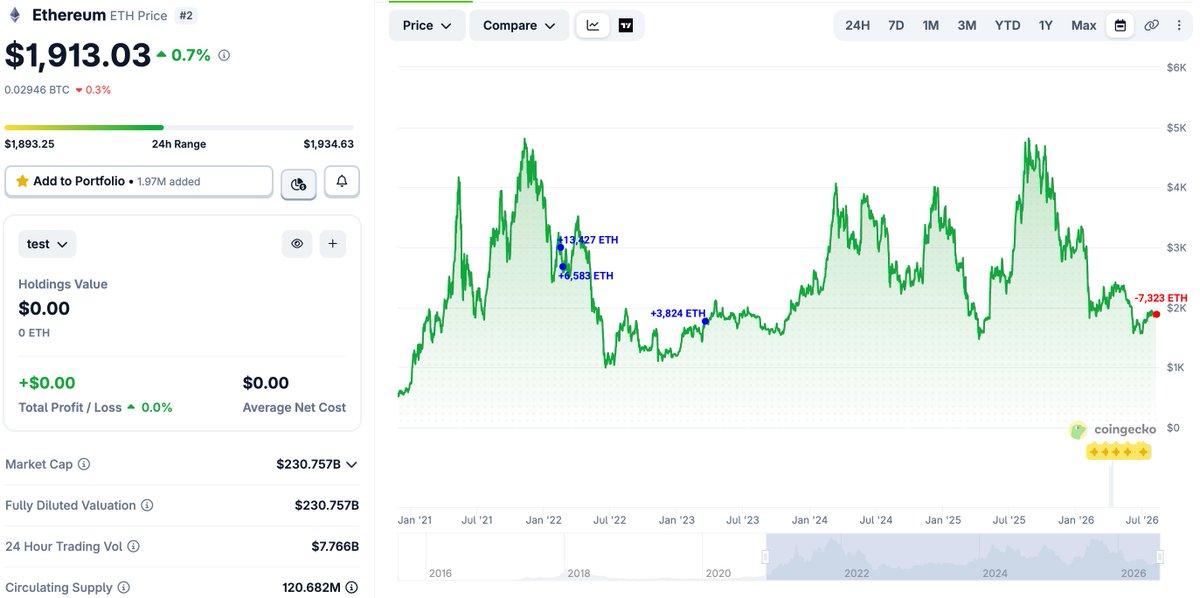The width and height of the screenshot is (1200, 598).
Task: Click the right handle of range slider
Action: coord(1160,557)
